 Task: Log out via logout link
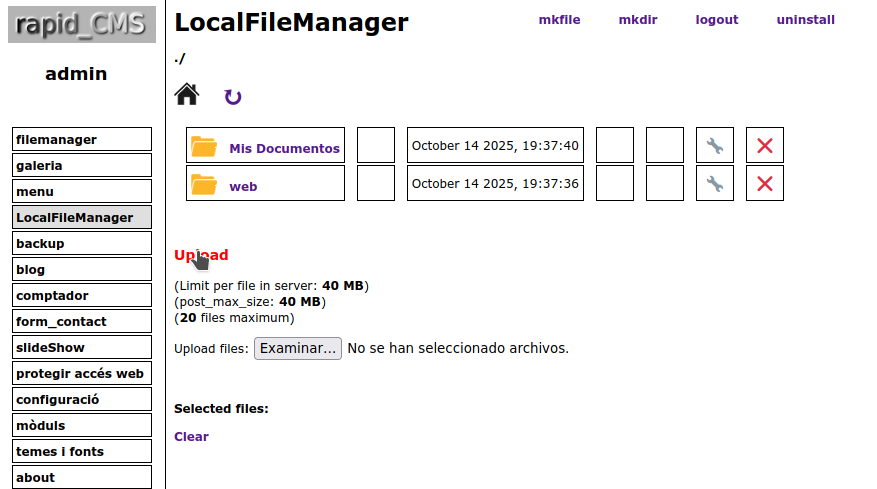(716, 20)
